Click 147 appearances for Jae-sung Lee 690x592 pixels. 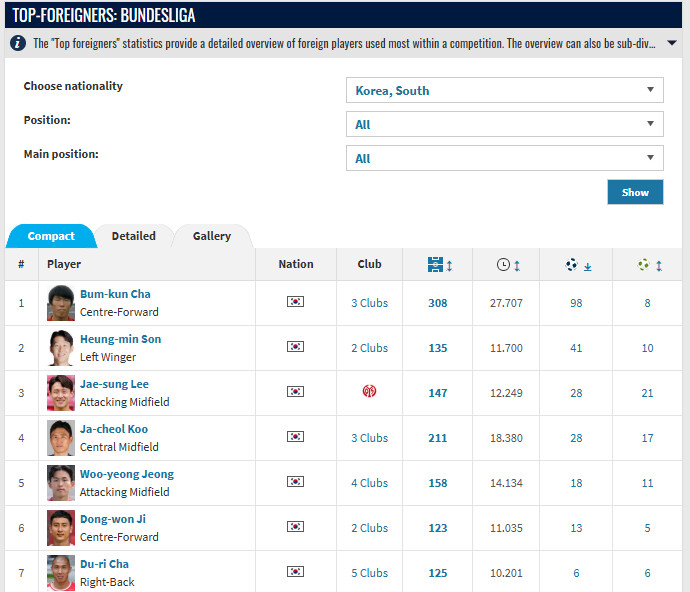click(438, 393)
